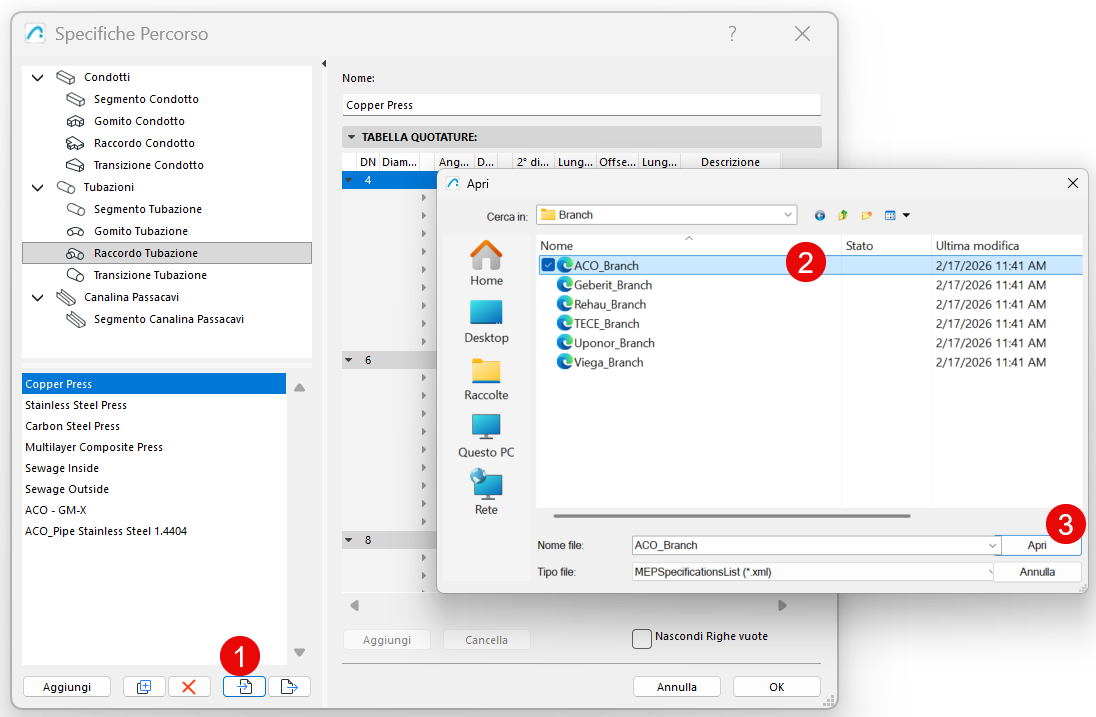Click the Nome text field Copper Press
Screen dimensions: 1096x717
pyautogui.click(x=582, y=105)
